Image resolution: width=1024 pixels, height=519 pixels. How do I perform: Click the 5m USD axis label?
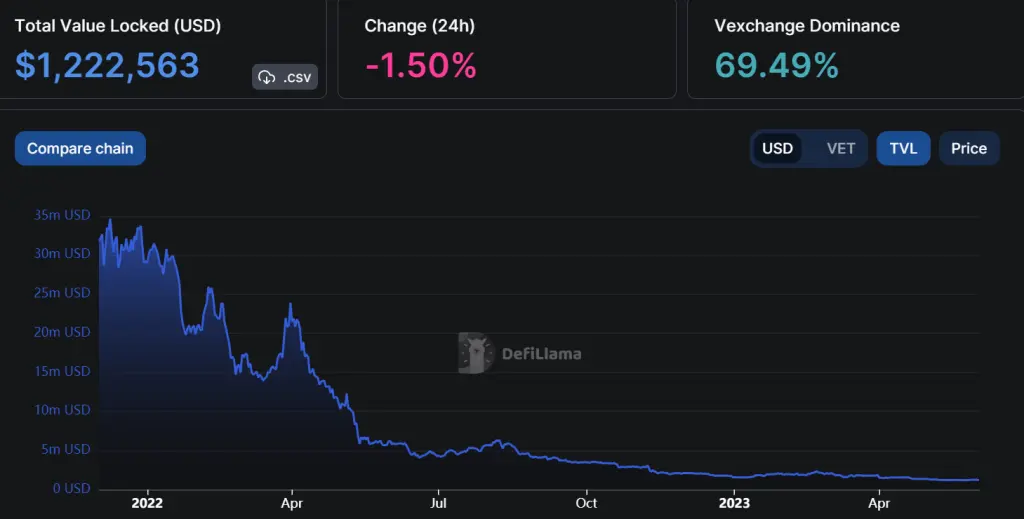(x=66, y=449)
